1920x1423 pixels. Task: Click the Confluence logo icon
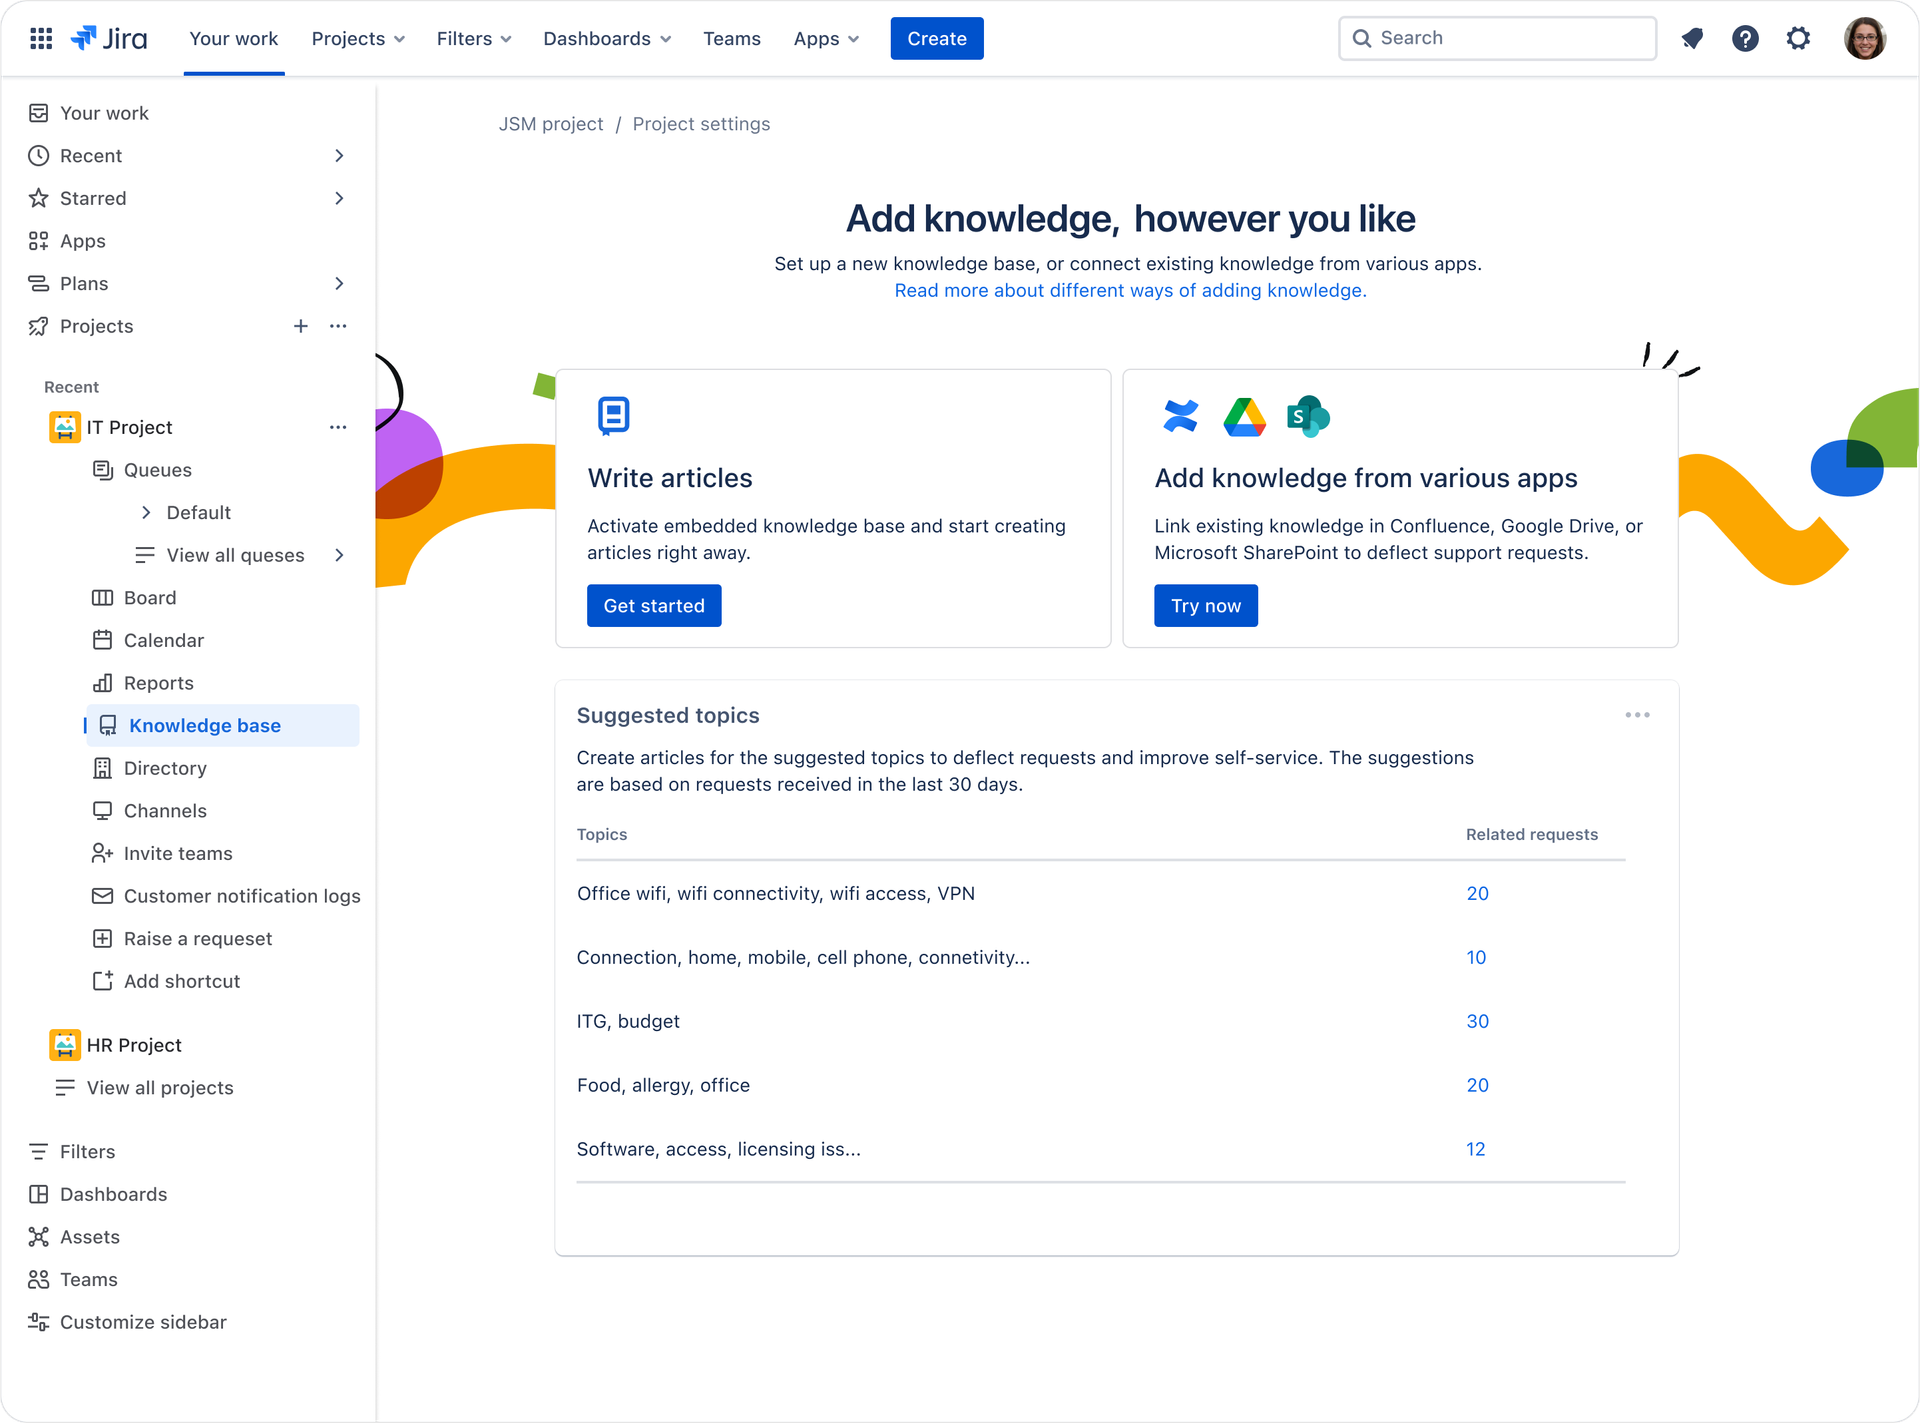(1181, 416)
